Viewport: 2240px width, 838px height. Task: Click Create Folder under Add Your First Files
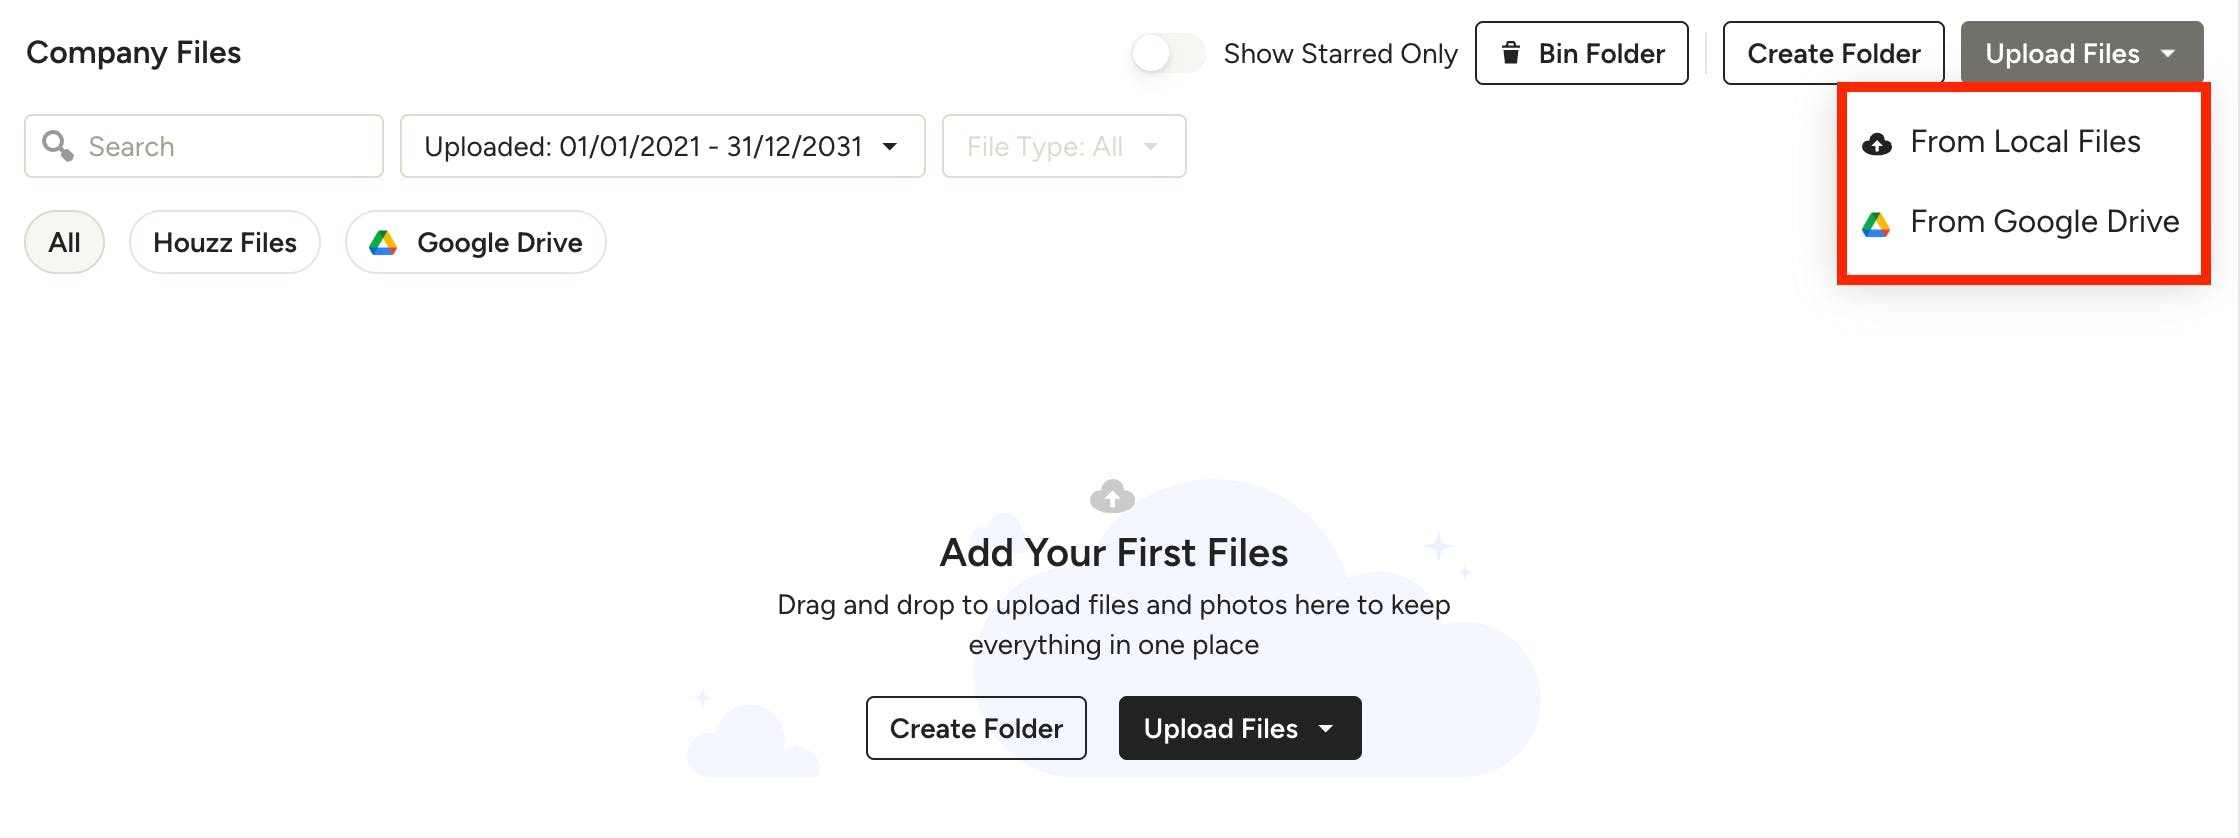976,728
